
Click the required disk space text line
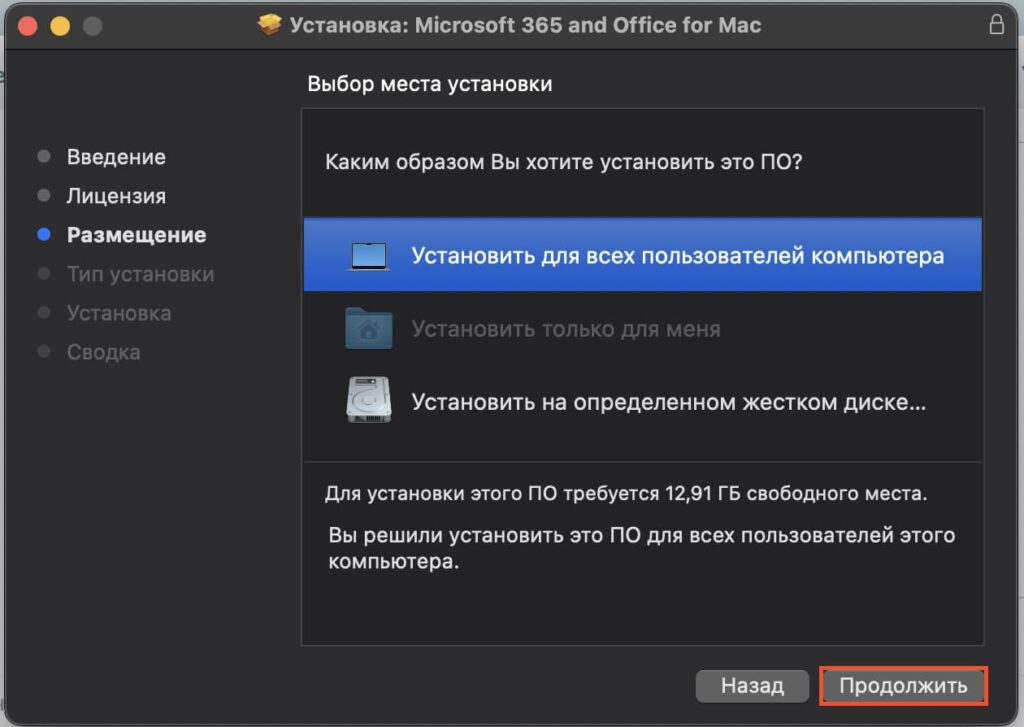(626, 493)
